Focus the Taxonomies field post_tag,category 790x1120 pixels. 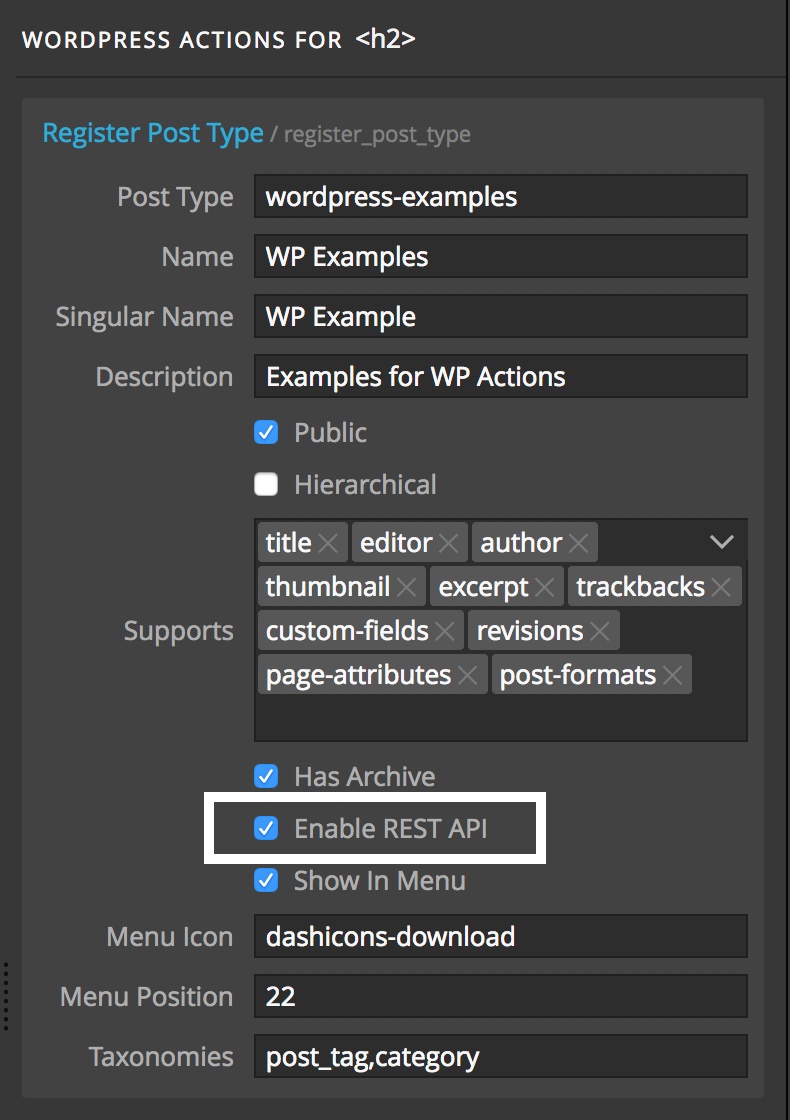501,1056
